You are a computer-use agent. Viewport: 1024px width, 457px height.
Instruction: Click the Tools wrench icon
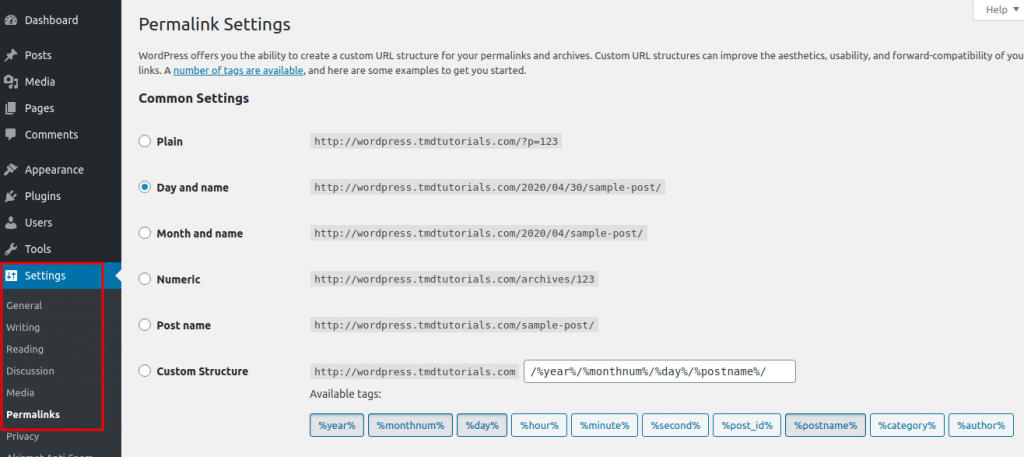click(x=11, y=249)
